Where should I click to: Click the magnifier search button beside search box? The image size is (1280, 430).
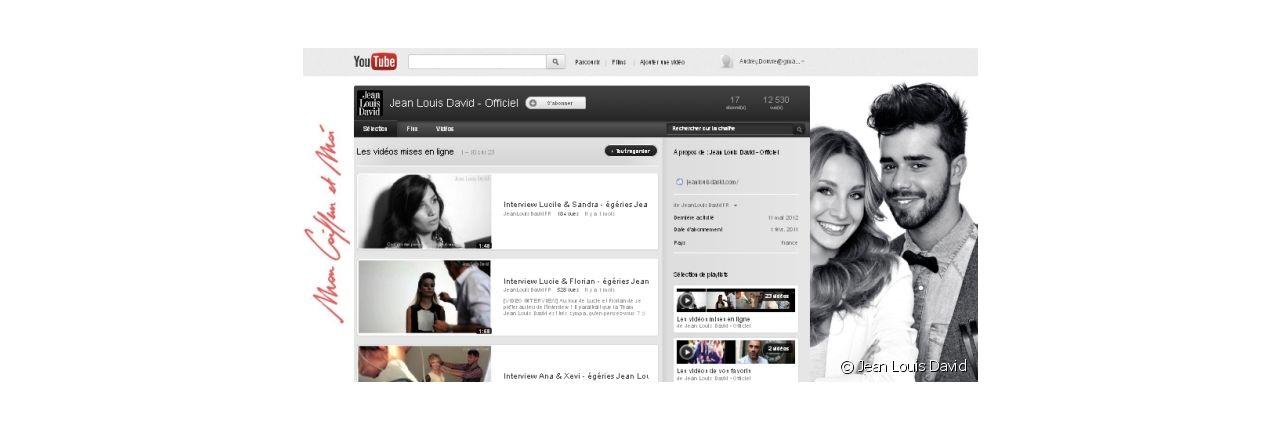556,62
